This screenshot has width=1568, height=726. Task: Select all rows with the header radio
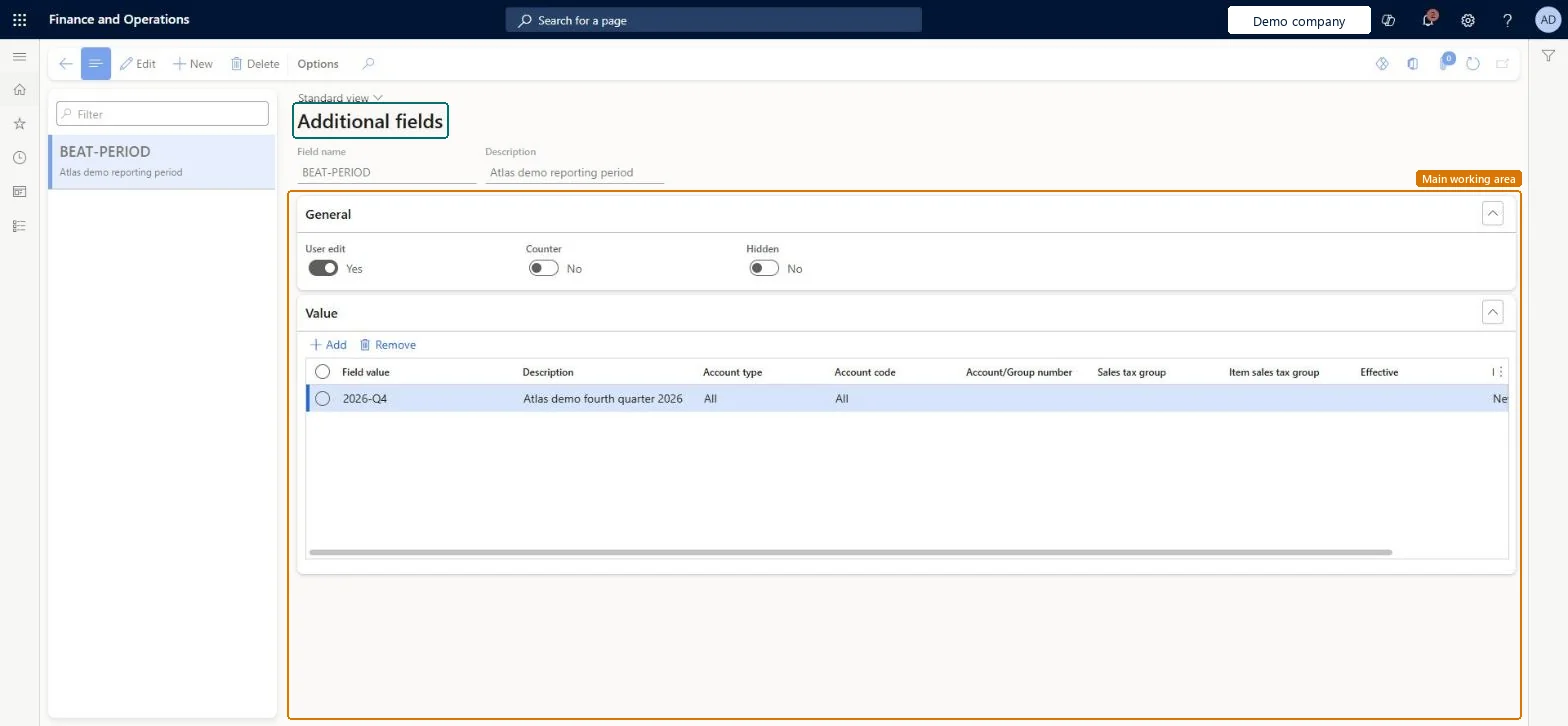pos(322,372)
